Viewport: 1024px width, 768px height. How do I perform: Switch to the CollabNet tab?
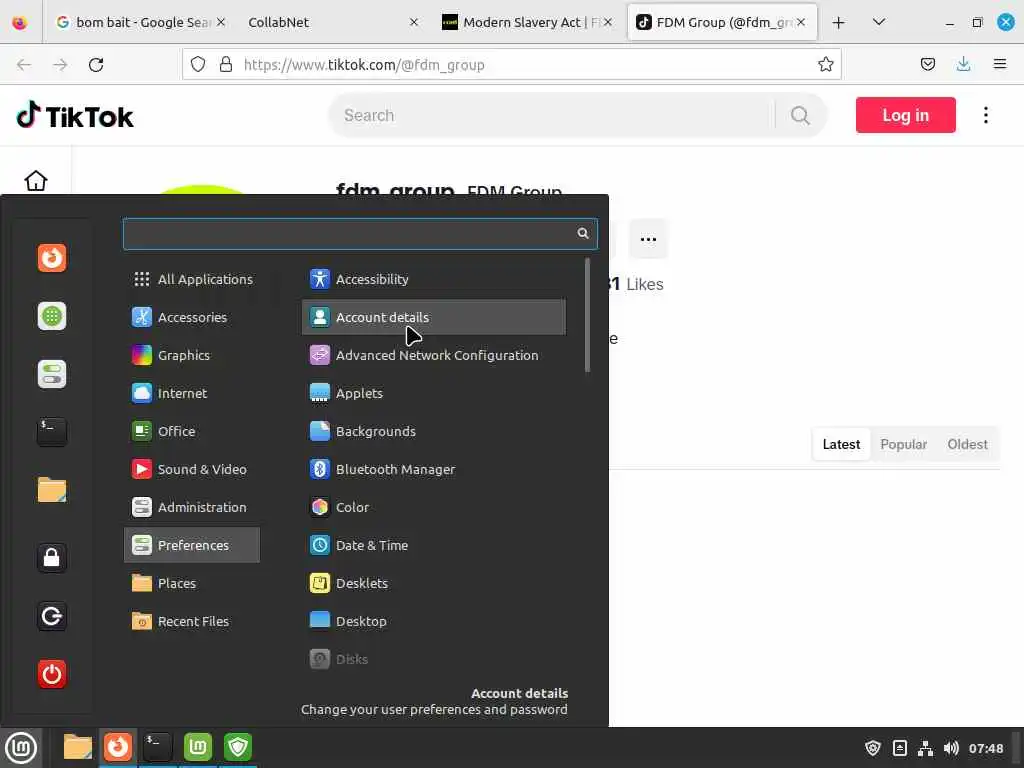331,22
